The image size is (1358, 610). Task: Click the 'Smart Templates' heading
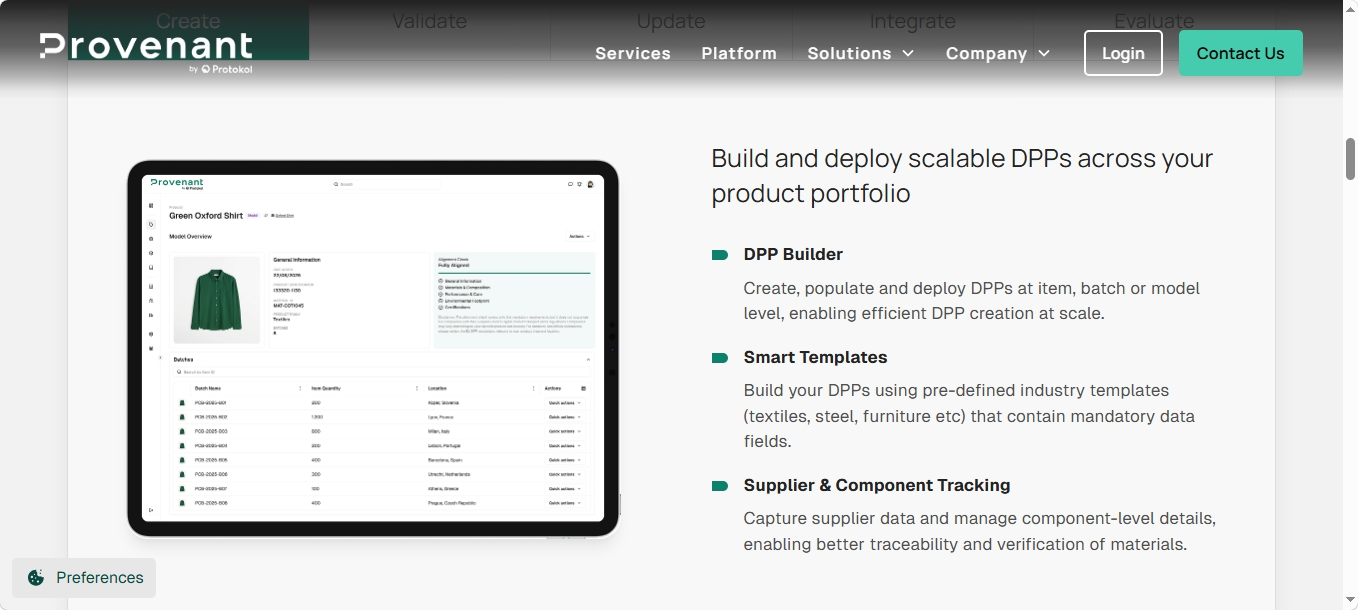tap(815, 357)
